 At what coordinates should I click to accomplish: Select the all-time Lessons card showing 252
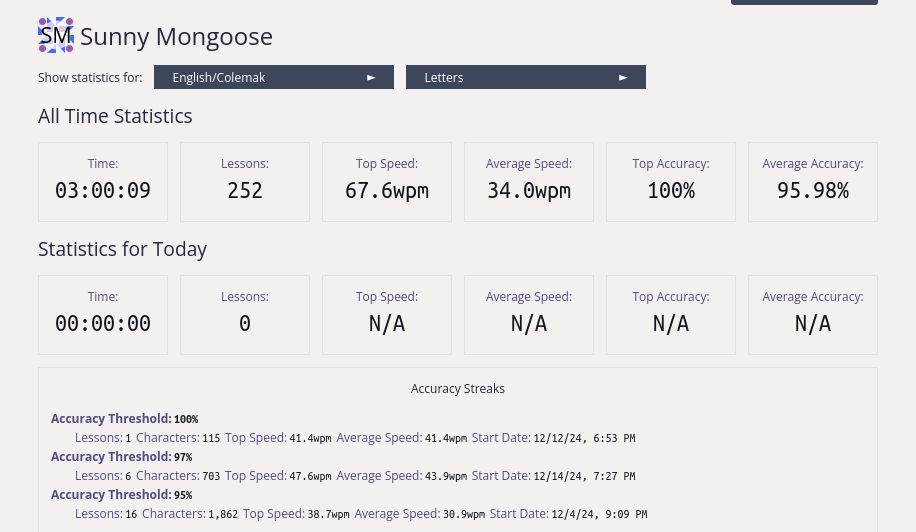tap(245, 182)
